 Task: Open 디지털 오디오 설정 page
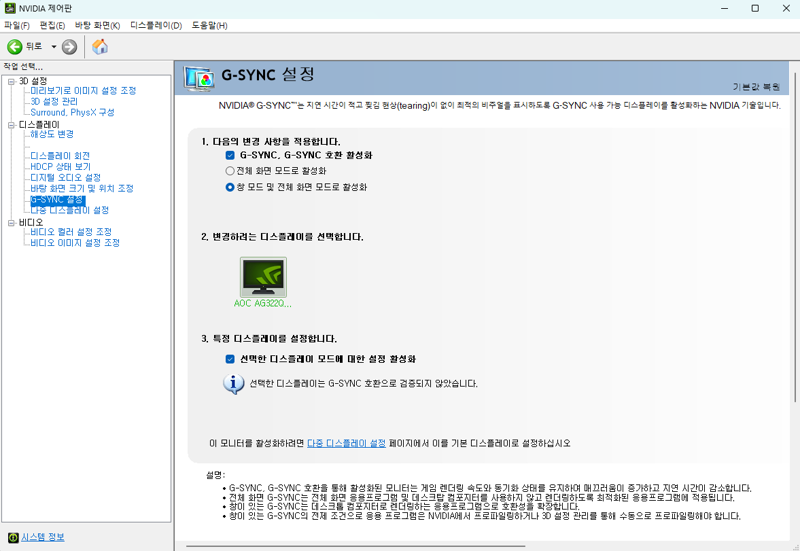pos(65,178)
